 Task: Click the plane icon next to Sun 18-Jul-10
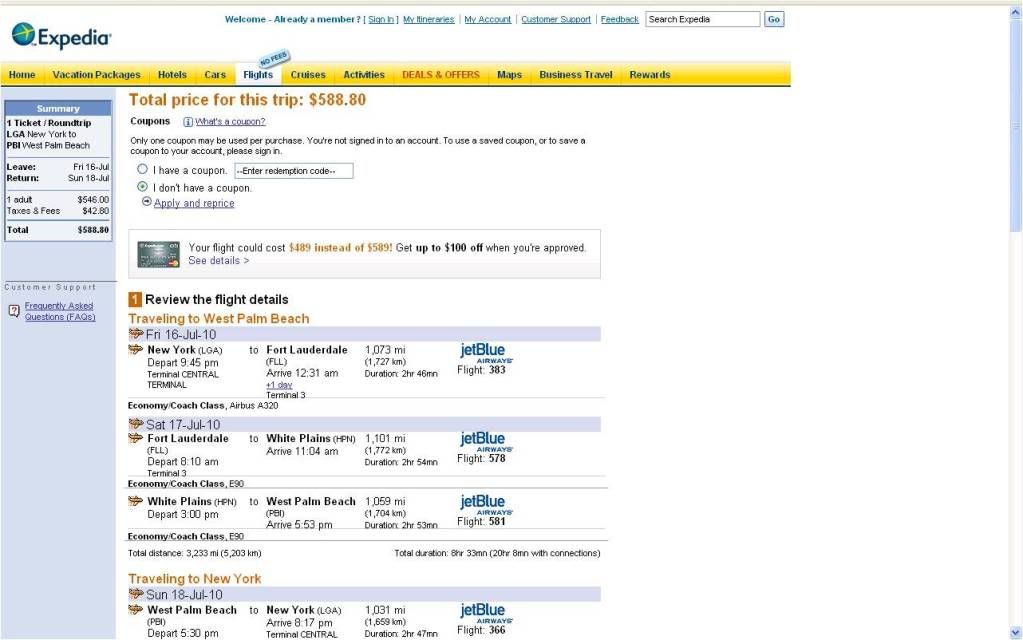136,594
